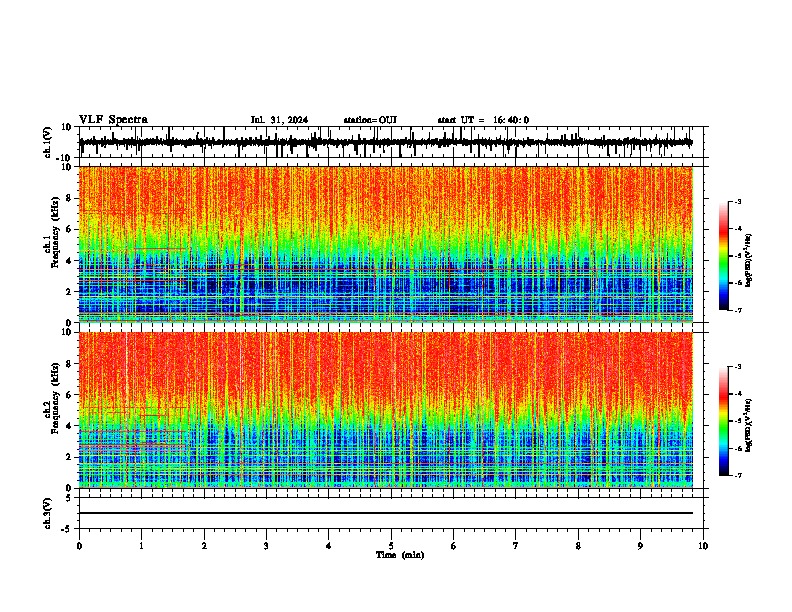Click the ch.2 spectrogram panel

point(385,410)
